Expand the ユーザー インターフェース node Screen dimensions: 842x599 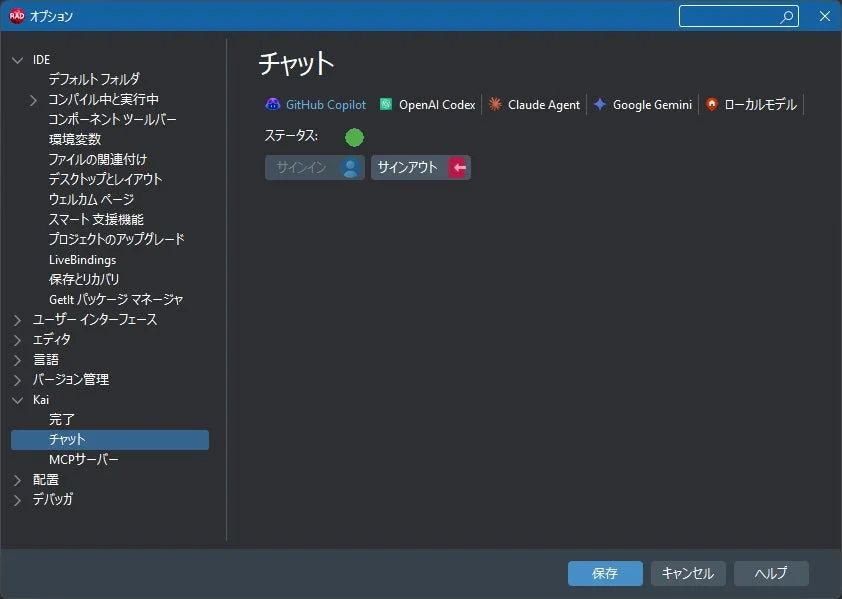(x=18, y=320)
